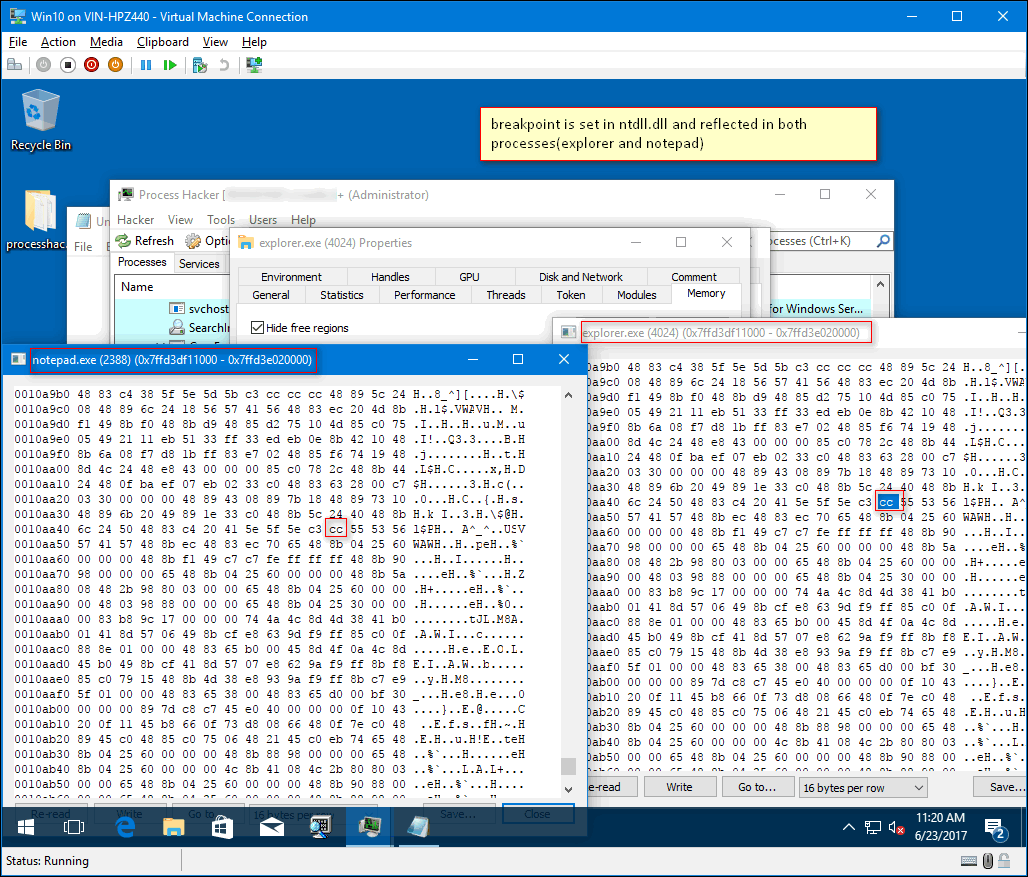Open the Recycle Bin desktop icon
1028x877 pixels.
tap(41, 118)
